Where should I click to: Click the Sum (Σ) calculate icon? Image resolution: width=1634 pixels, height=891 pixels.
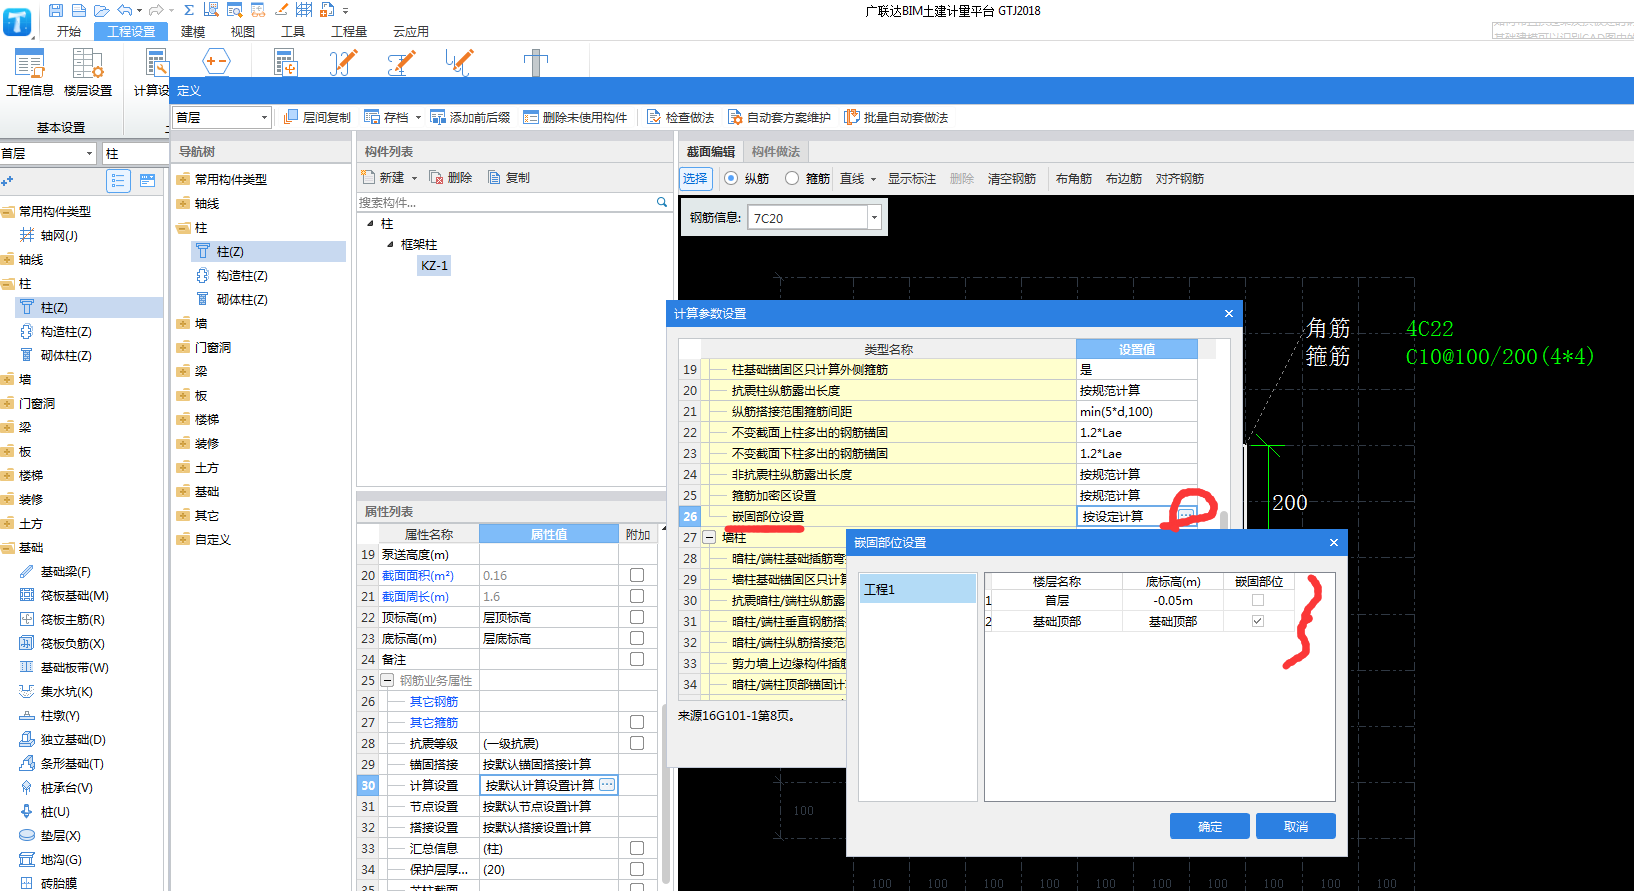click(188, 10)
